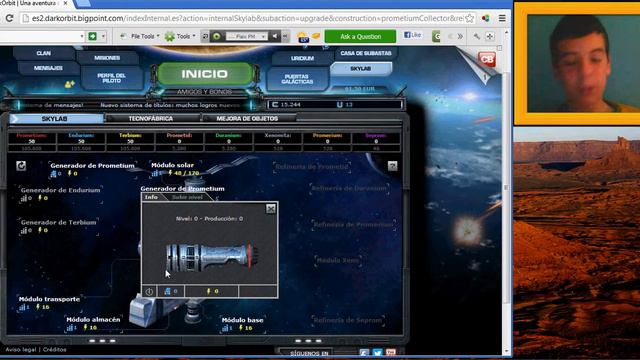
Task: Open the radio station dropdown
Action: coord(247,36)
